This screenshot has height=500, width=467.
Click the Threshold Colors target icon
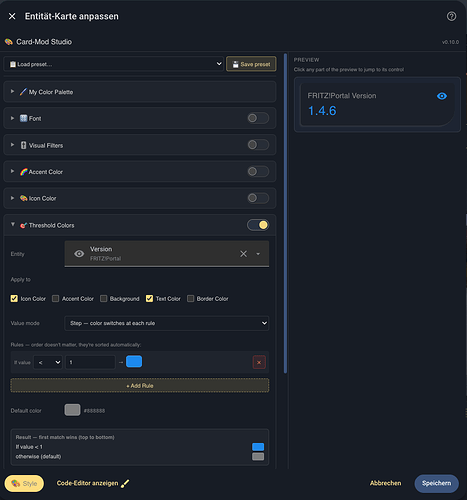pos(23,225)
